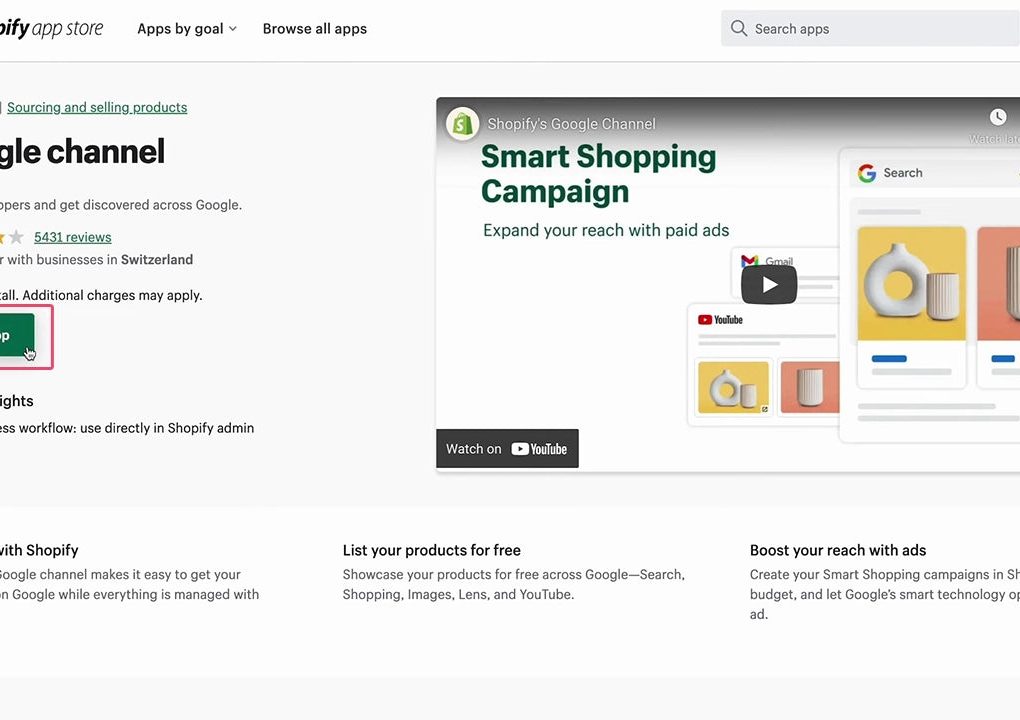Viewport: 1020px width, 720px height.
Task: Click the Switzerland text in popularity line
Action: click(x=157, y=260)
